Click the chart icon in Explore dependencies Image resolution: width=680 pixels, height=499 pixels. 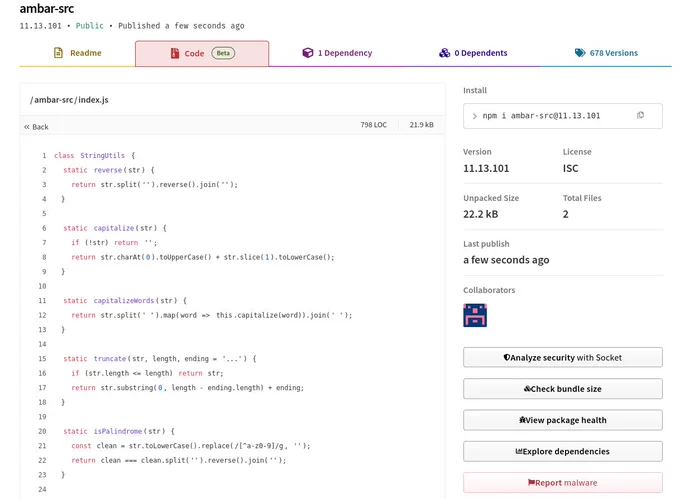pyautogui.click(x=519, y=451)
